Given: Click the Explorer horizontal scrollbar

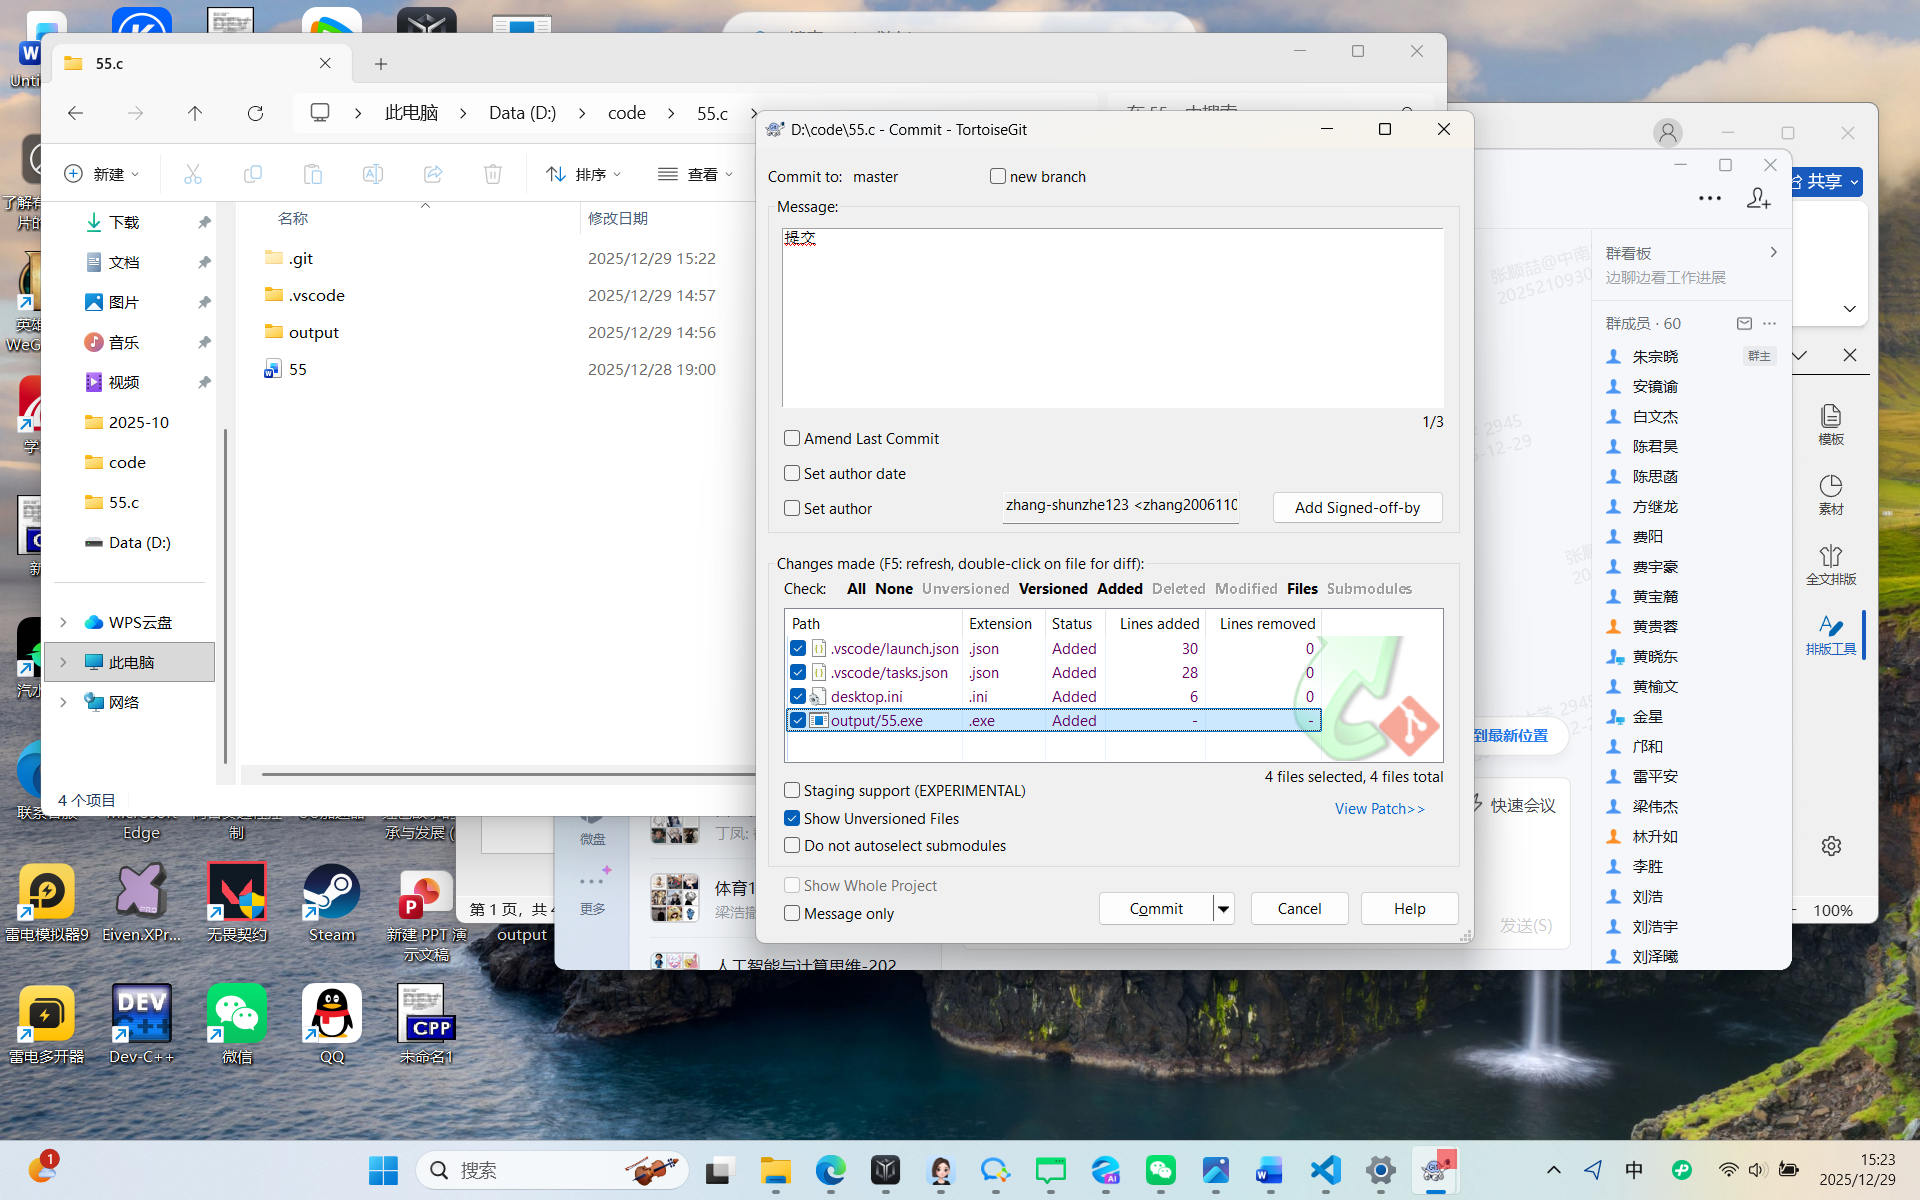Looking at the screenshot, I should 500,773.
